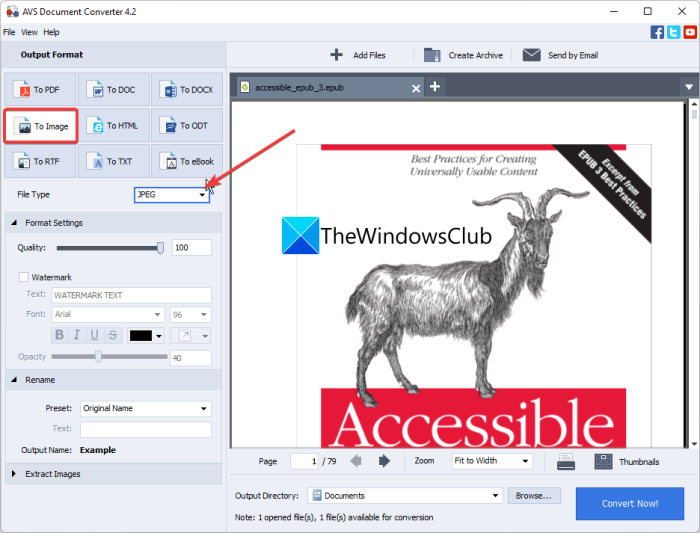Image resolution: width=700 pixels, height=533 pixels.
Task: Open the watermark orientation dropdown
Action: (x=190, y=336)
